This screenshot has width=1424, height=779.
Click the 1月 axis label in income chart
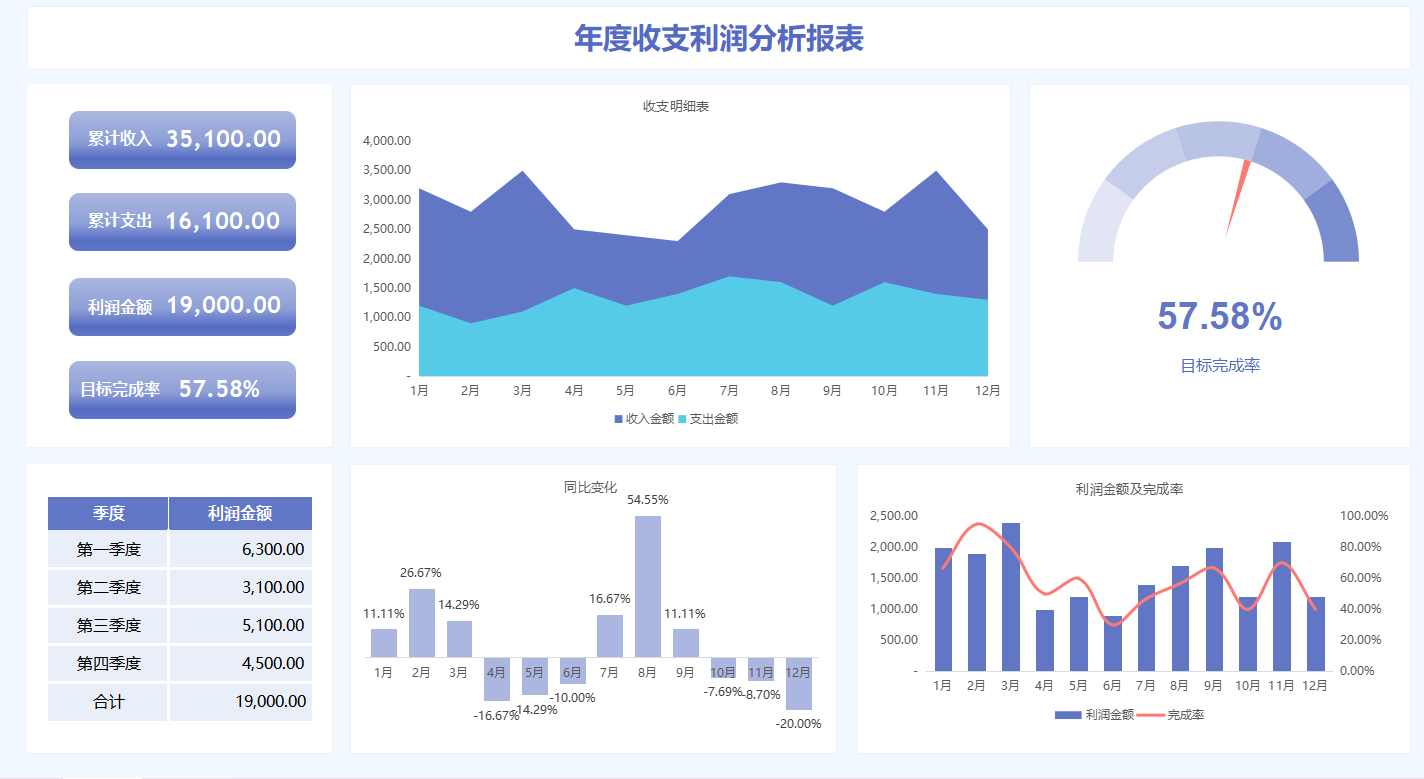pos(421,392)
